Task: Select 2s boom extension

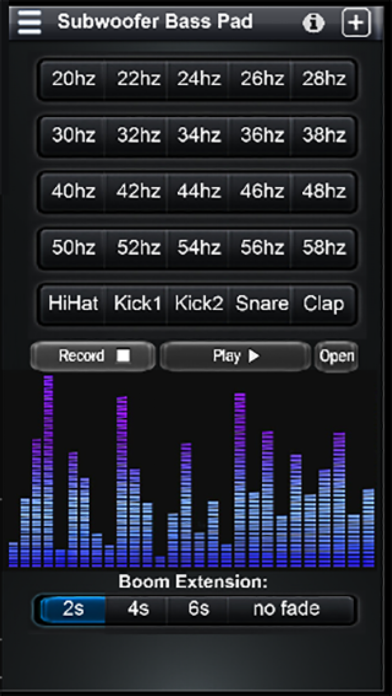Action: pyautogui.click(x=72, y=609)
